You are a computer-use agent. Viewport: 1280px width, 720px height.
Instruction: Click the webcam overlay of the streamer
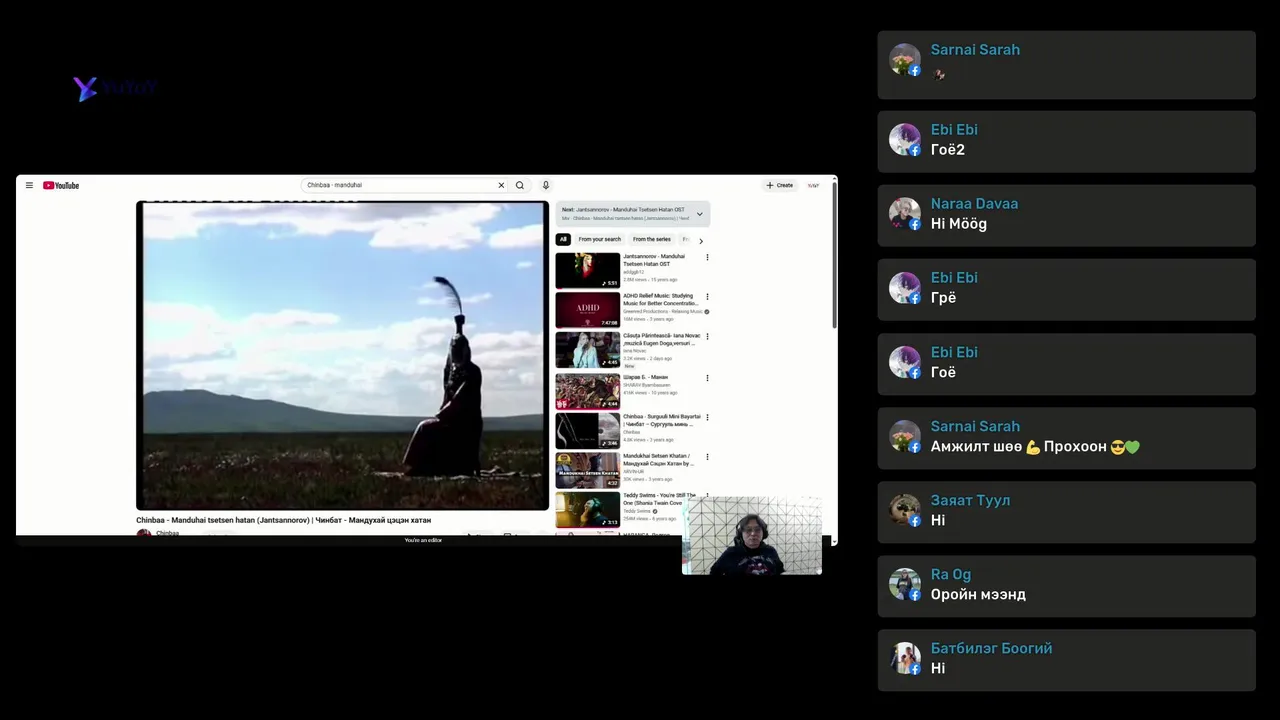click(752, 535)
